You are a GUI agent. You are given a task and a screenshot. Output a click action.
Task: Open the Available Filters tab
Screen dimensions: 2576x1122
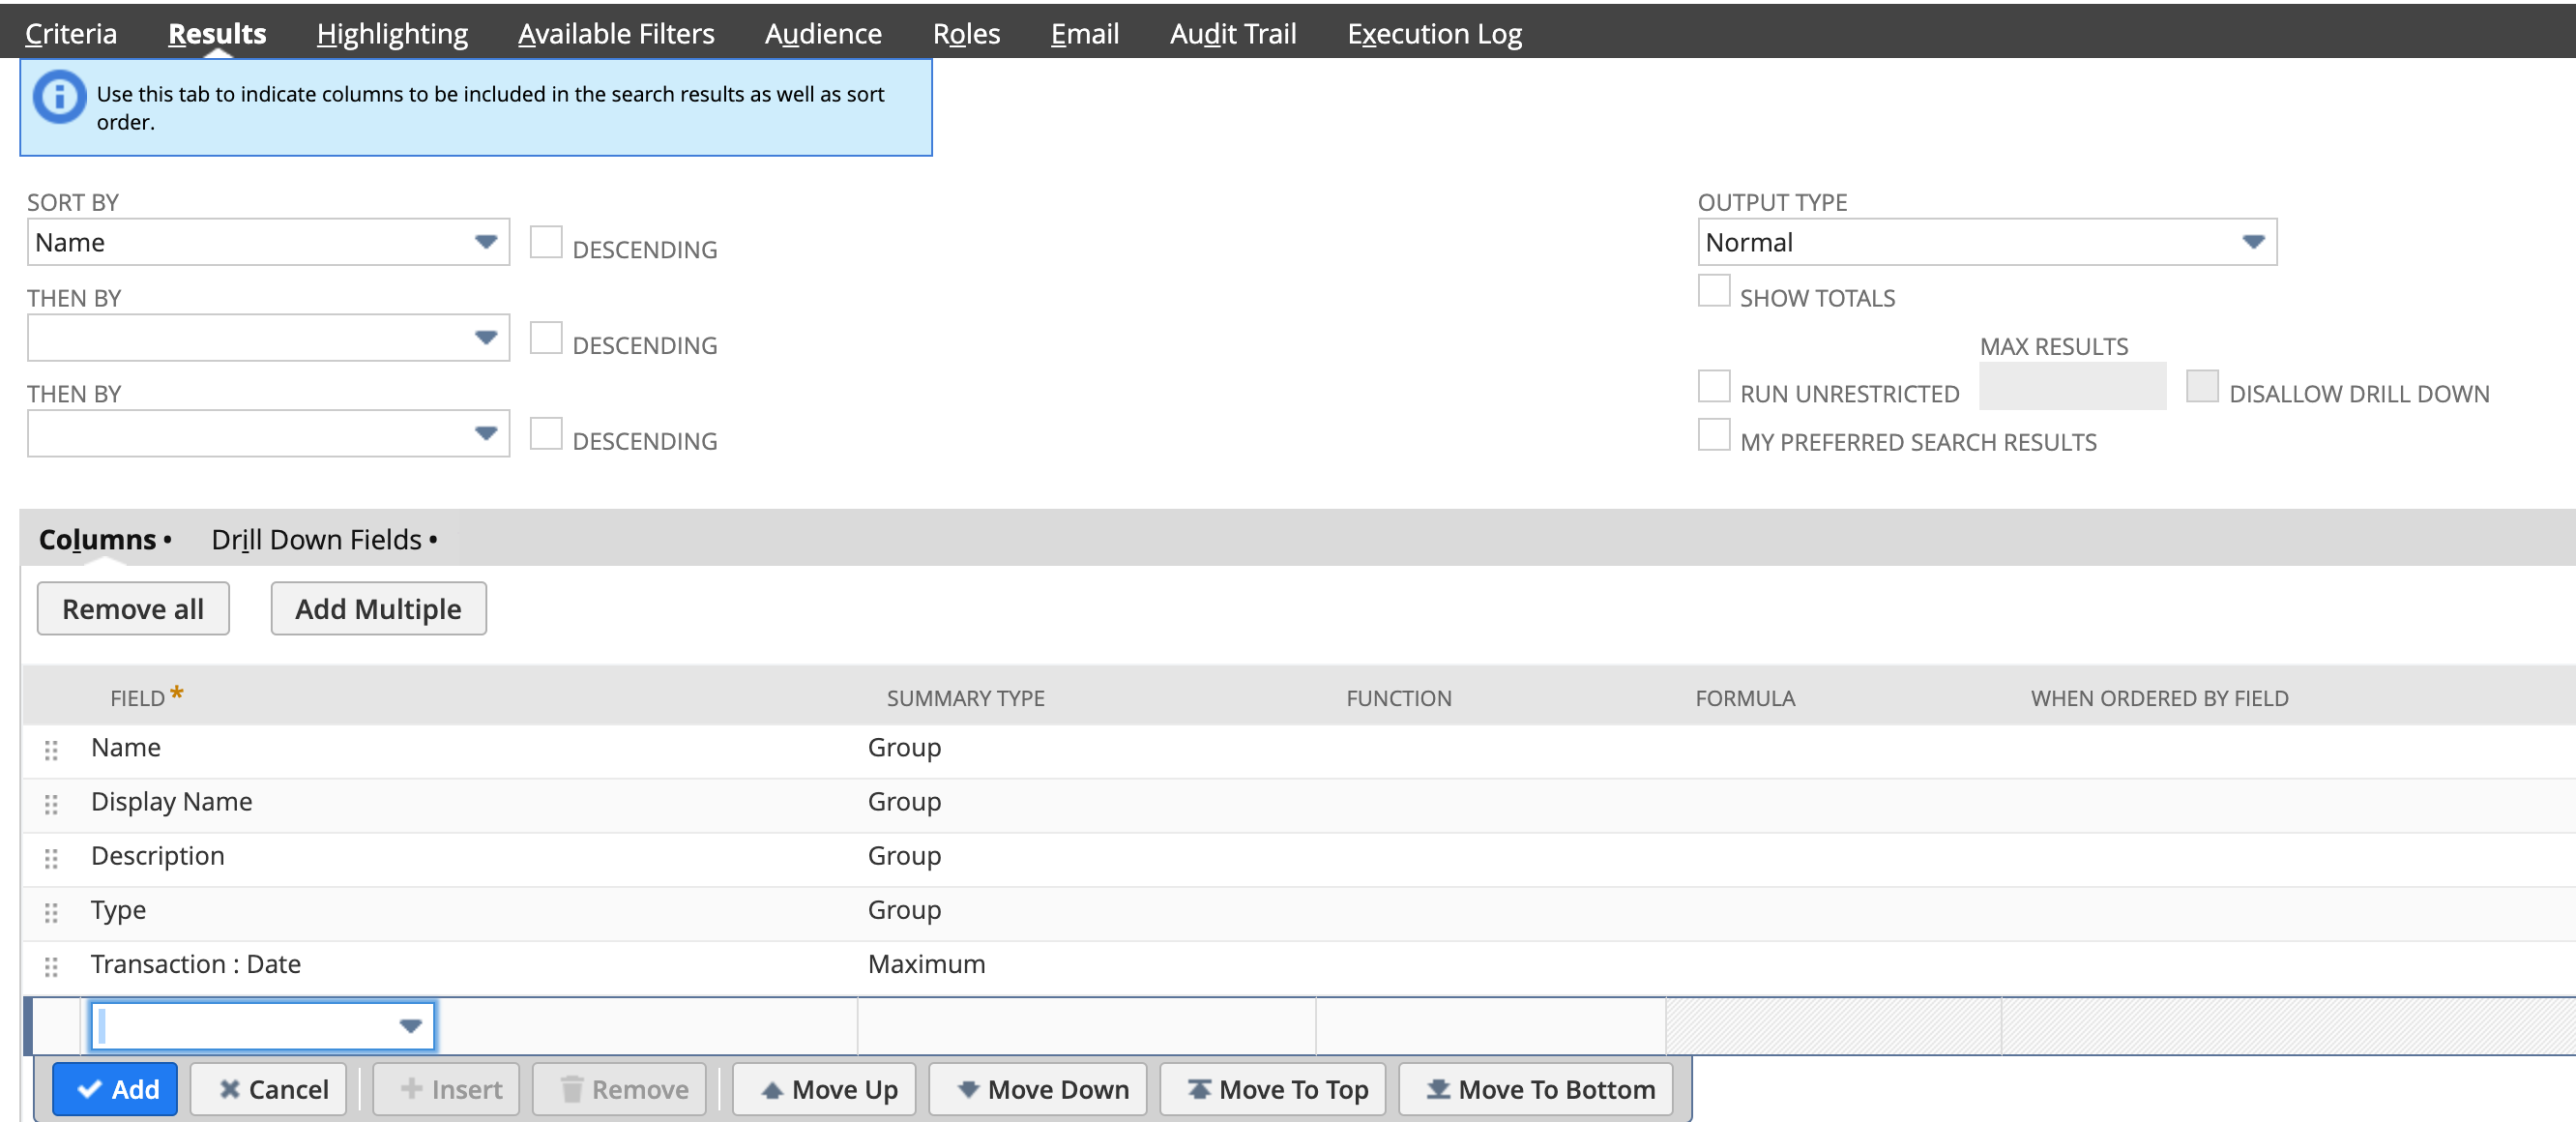point(616,33)
